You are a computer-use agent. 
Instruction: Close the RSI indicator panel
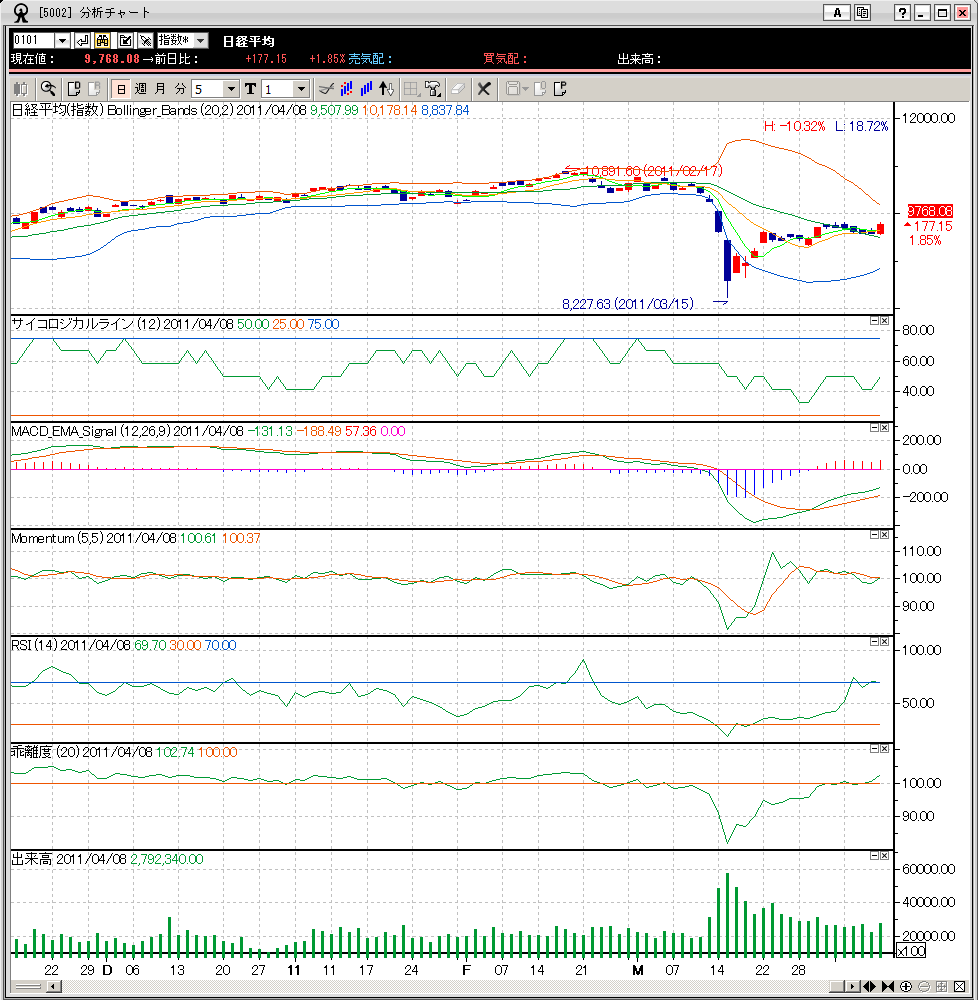[x=884, y=642]
